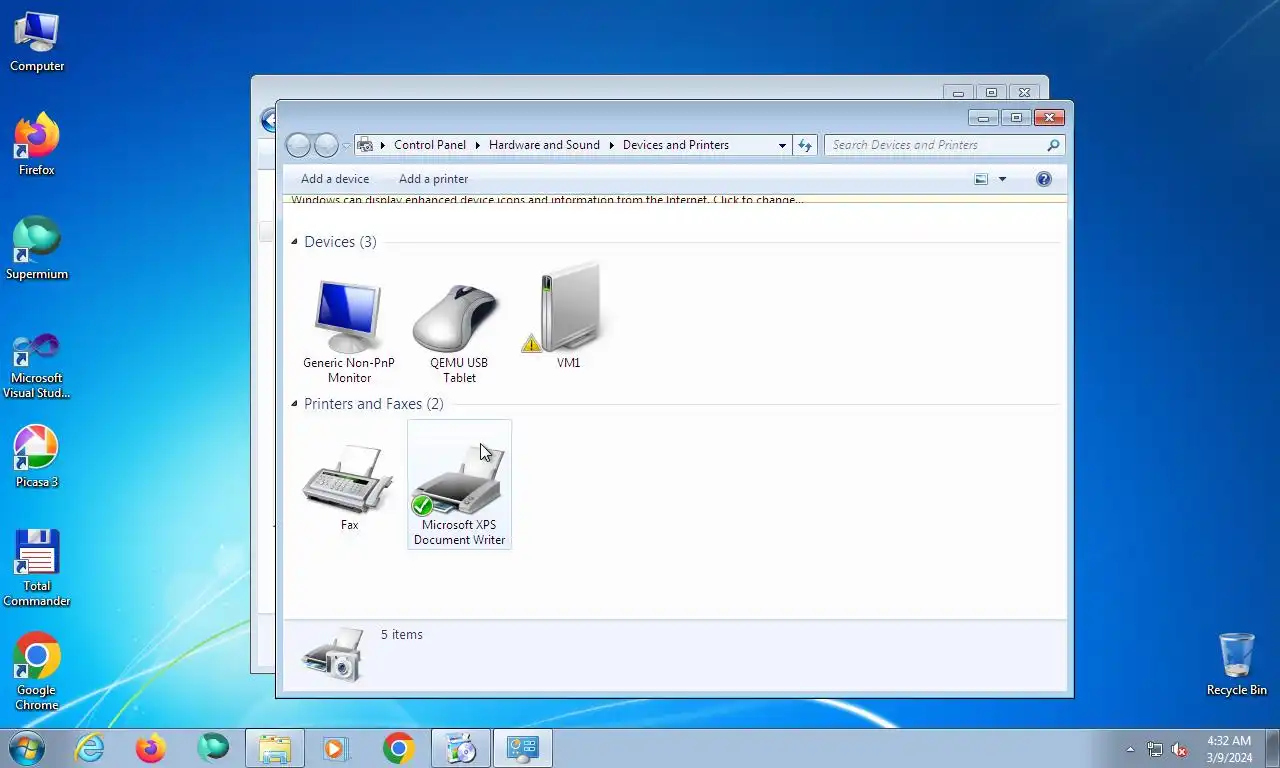The image size is (1280, 768).
Task: Open the Recycle Bin desktop icon
Action: tap(1237, 664)
